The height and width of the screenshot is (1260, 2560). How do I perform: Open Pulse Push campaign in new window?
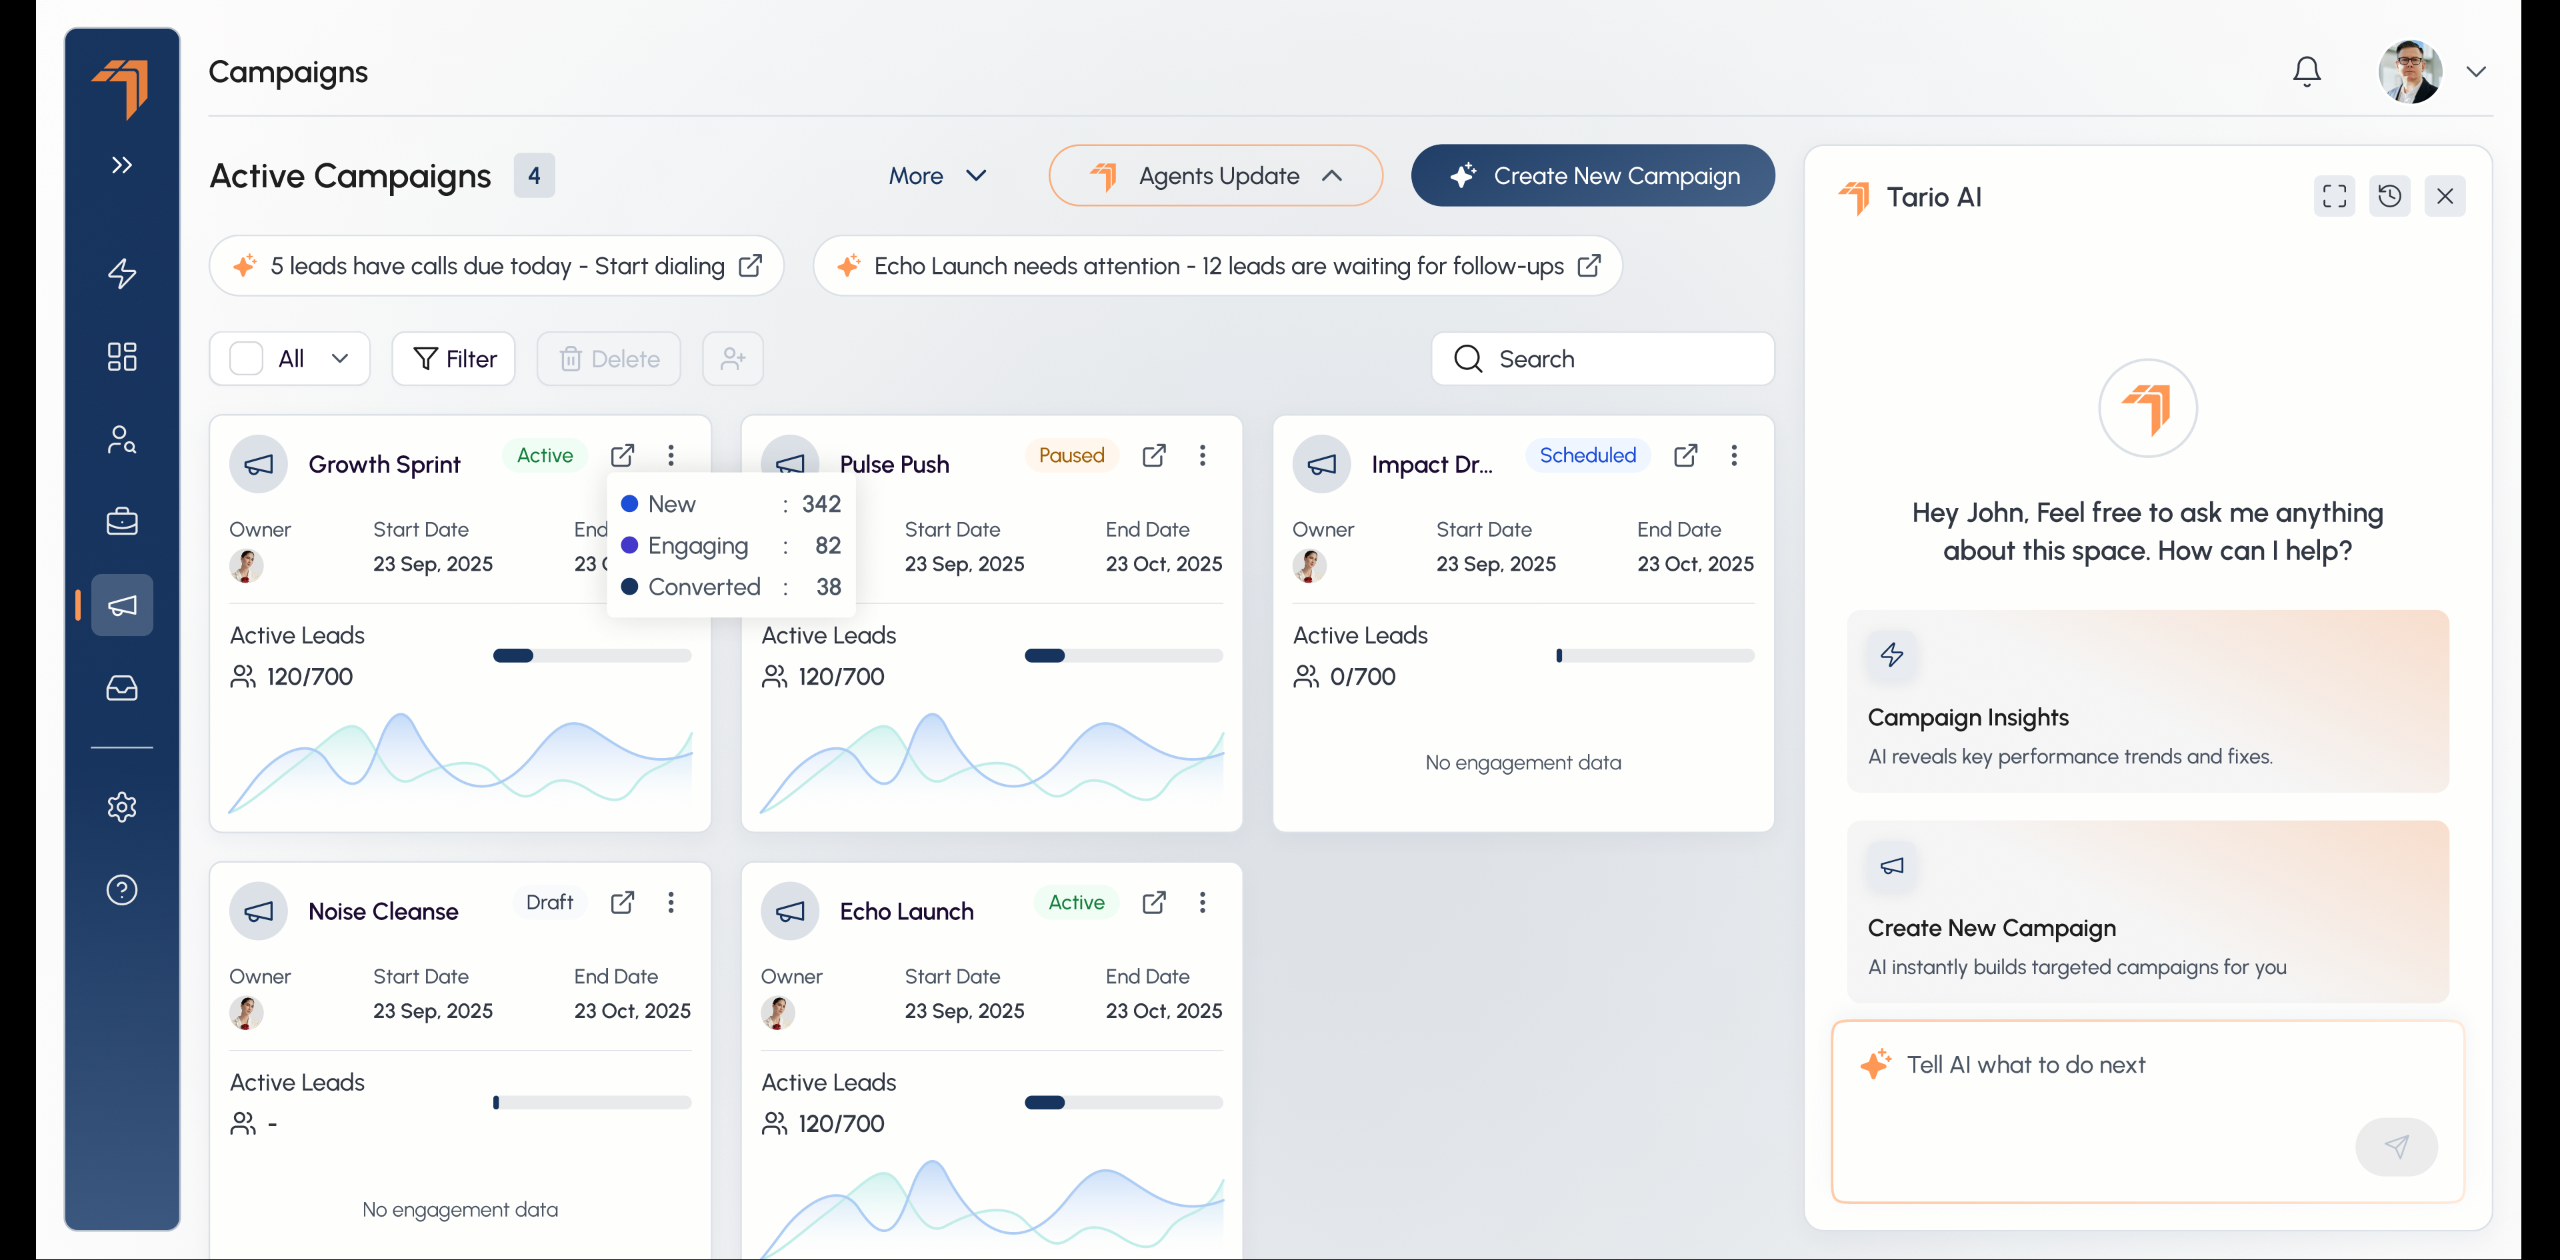tap(1154, 456)
